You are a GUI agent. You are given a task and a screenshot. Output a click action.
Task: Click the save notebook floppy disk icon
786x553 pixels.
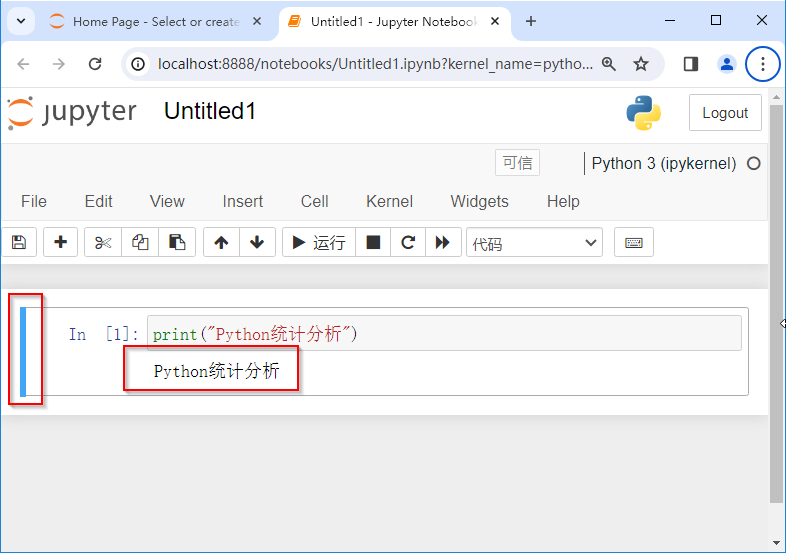point(18,242)
